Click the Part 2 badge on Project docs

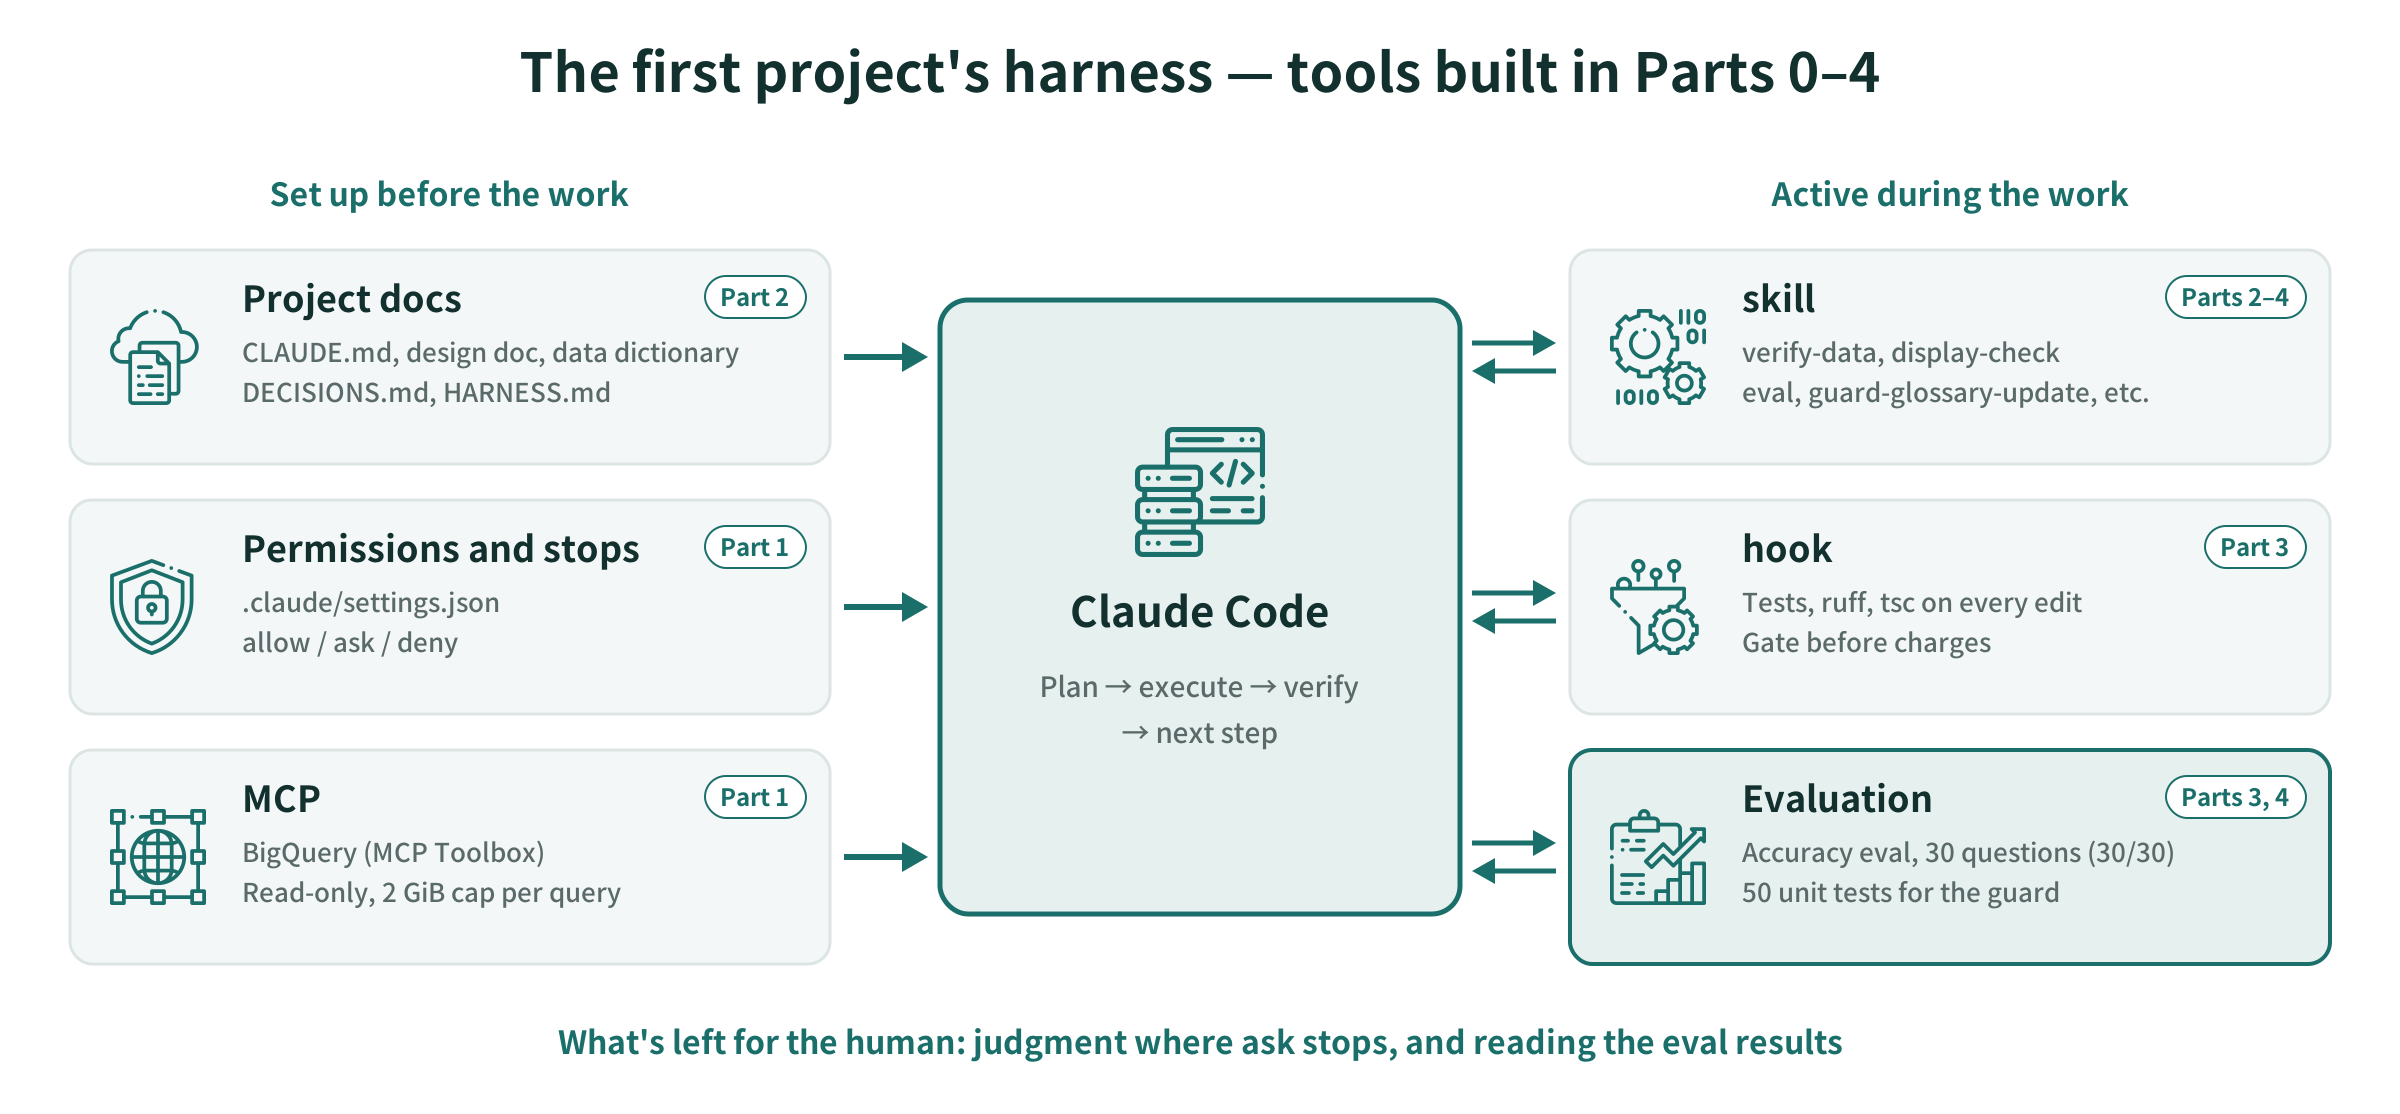coord(755,297)
